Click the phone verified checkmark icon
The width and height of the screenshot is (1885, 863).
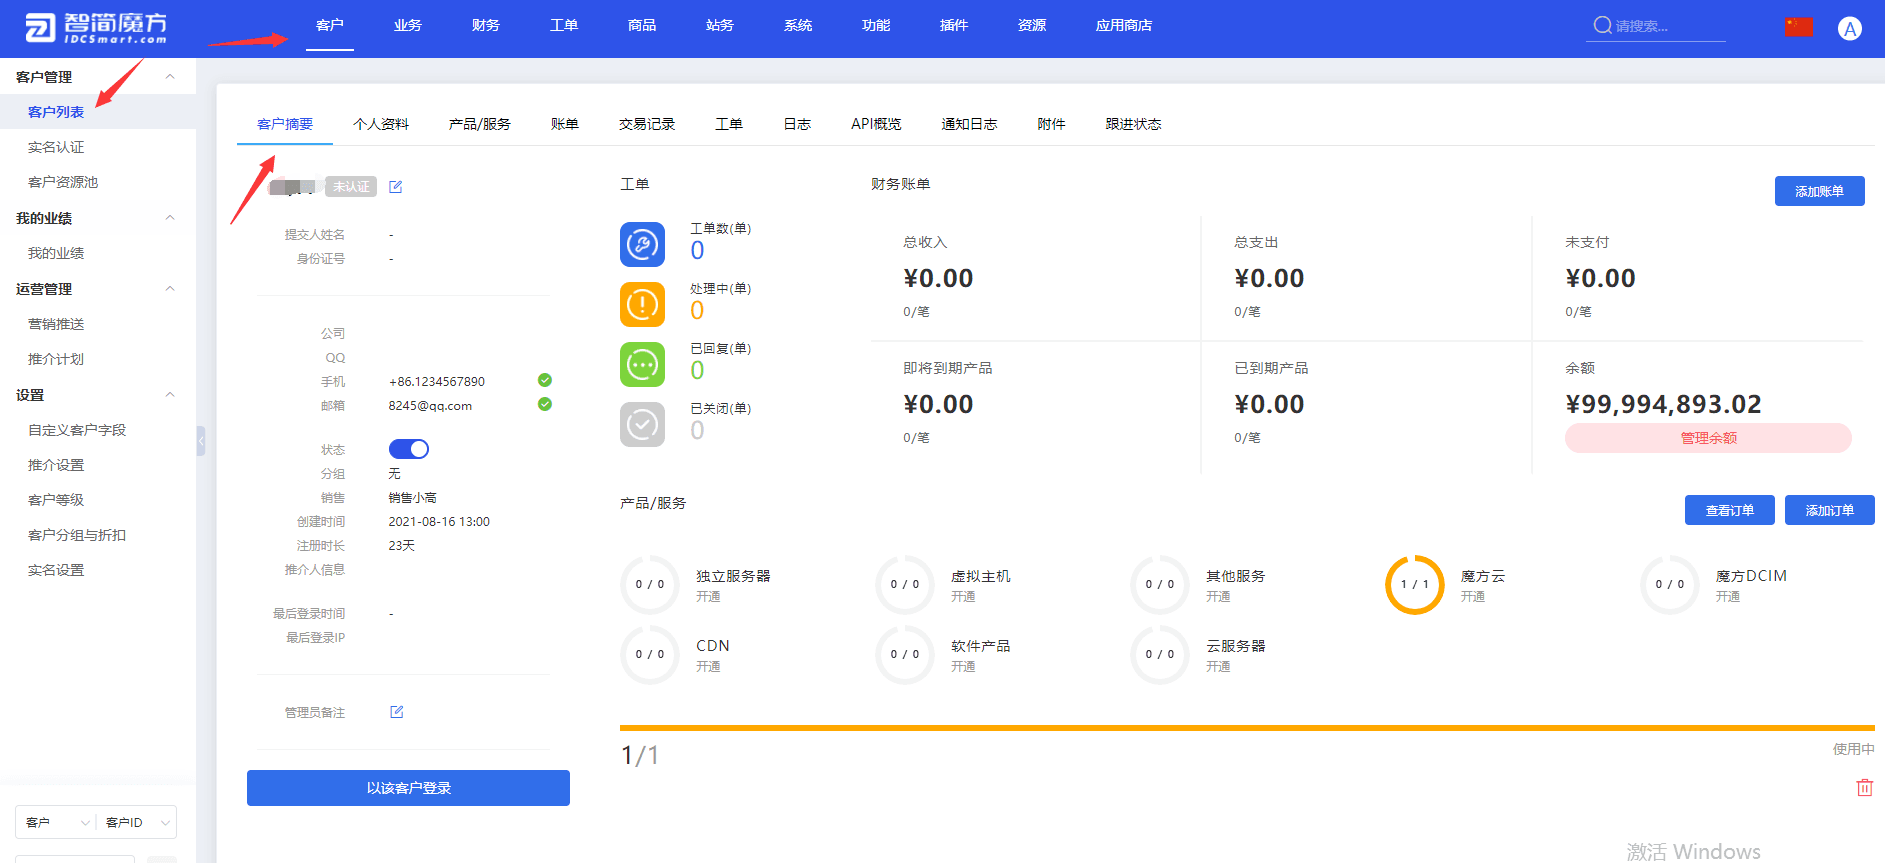pos(545,380)
